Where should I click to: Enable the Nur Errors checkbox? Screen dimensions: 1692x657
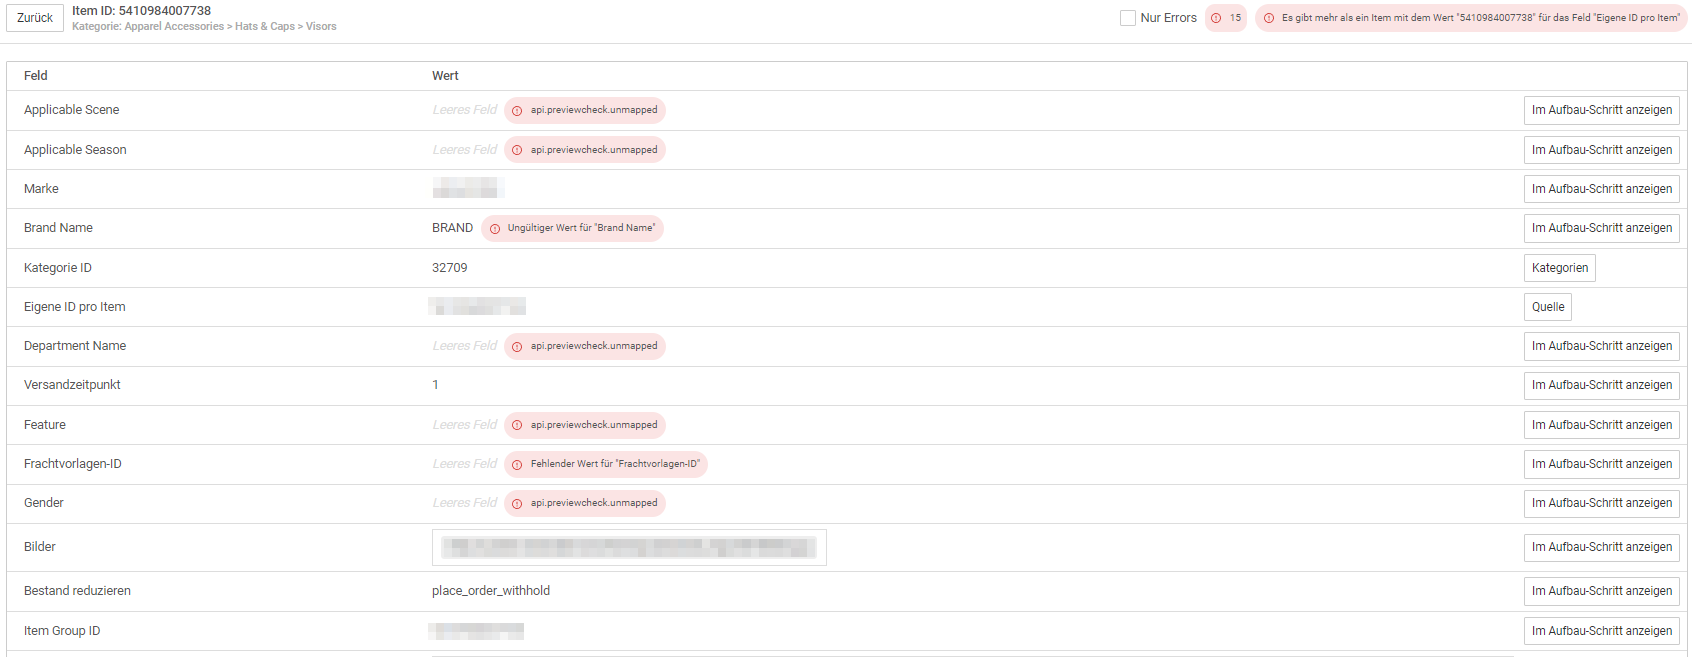[x=1128, y=18]
